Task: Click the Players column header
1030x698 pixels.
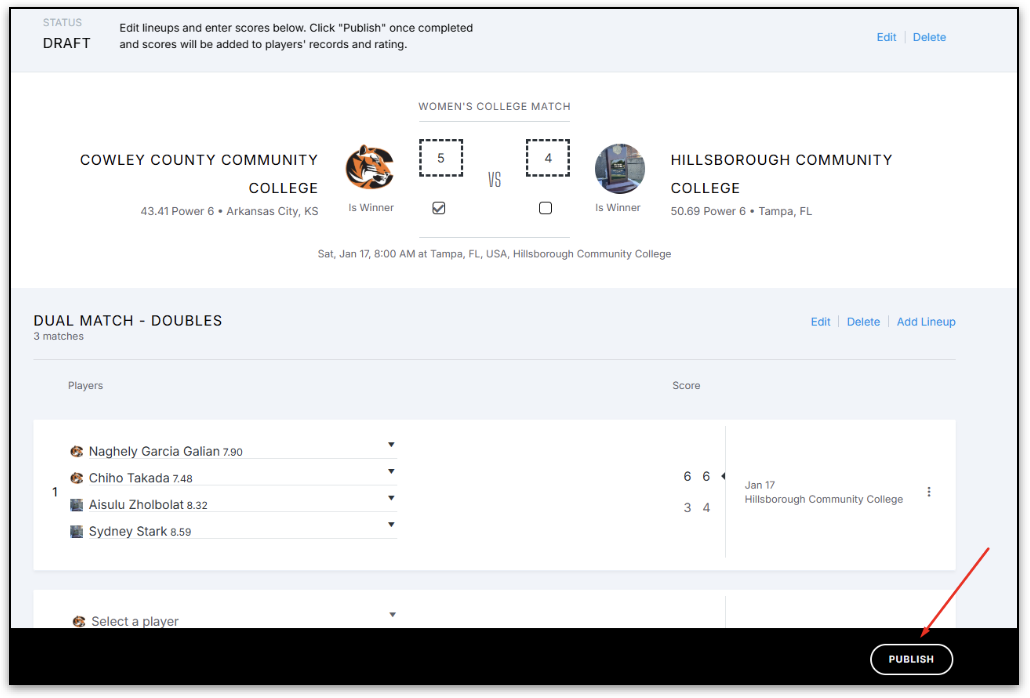Action: click(85, 385)
